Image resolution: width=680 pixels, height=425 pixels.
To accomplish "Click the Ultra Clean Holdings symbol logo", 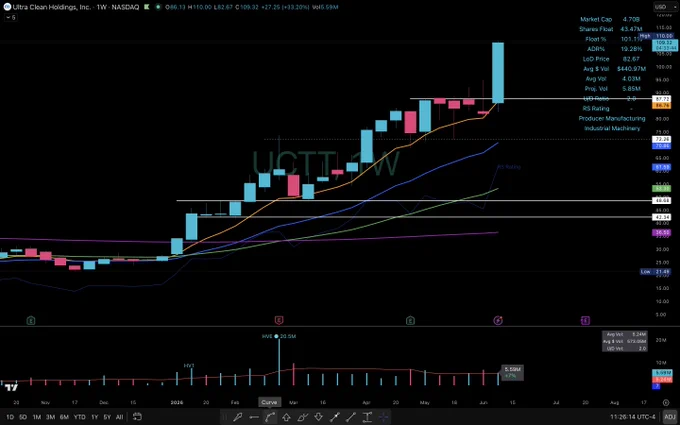I will (x=7, y=7).
